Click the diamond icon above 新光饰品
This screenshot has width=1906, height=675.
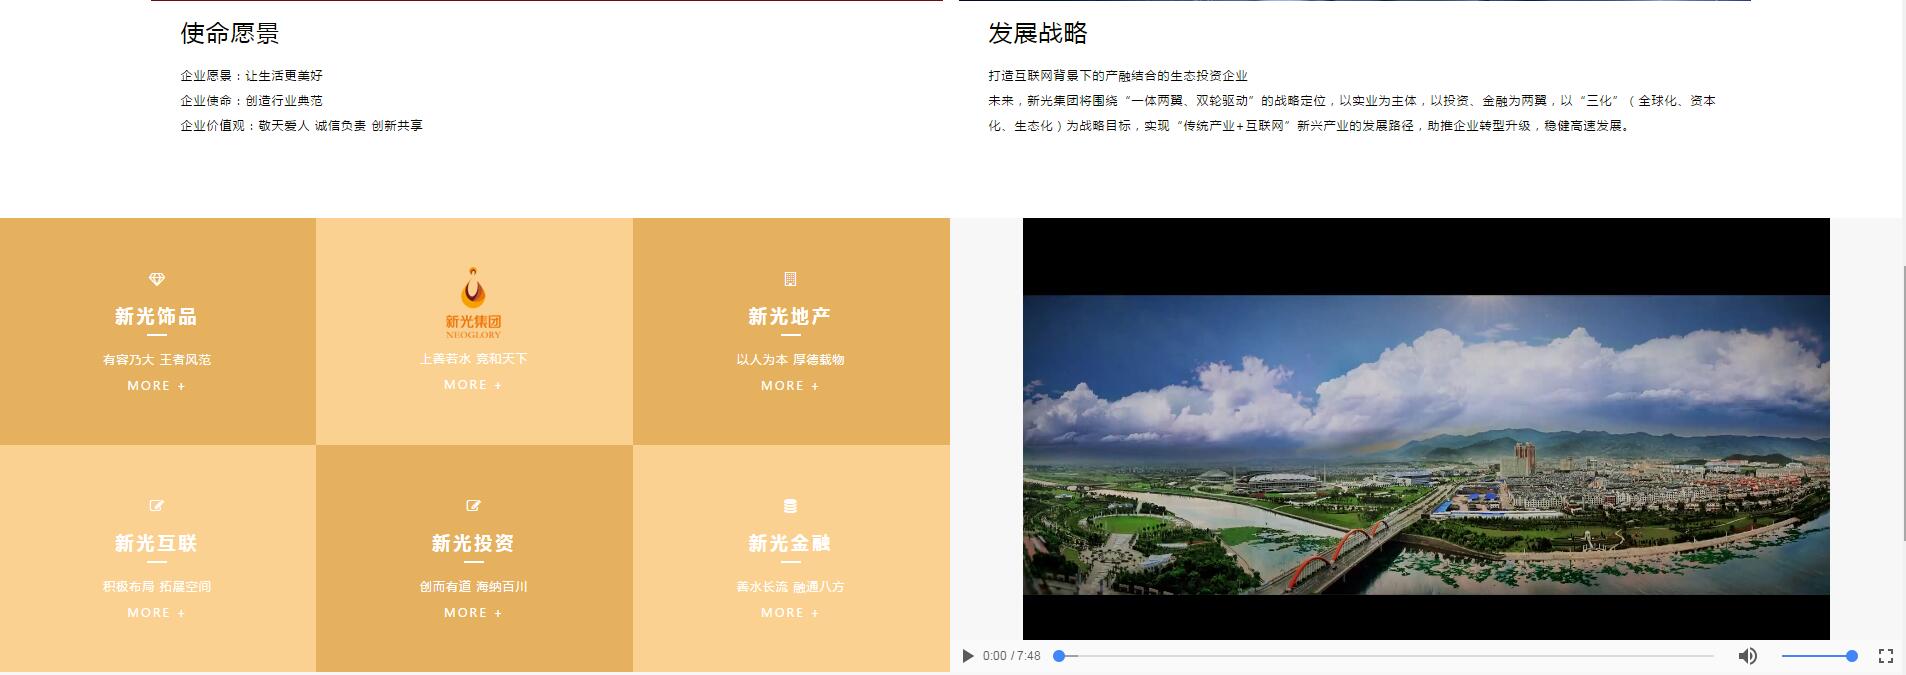[156, 279]
